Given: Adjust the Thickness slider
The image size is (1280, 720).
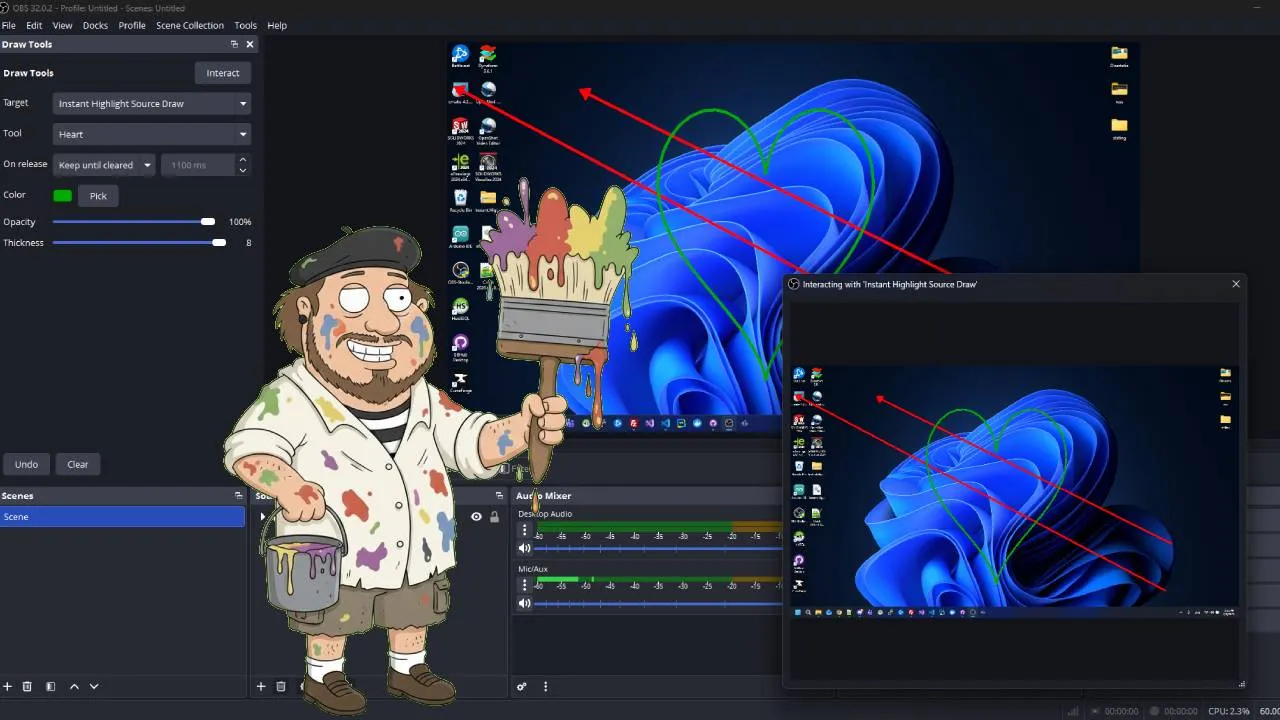Looking at the screenshot, I should 219,242.
